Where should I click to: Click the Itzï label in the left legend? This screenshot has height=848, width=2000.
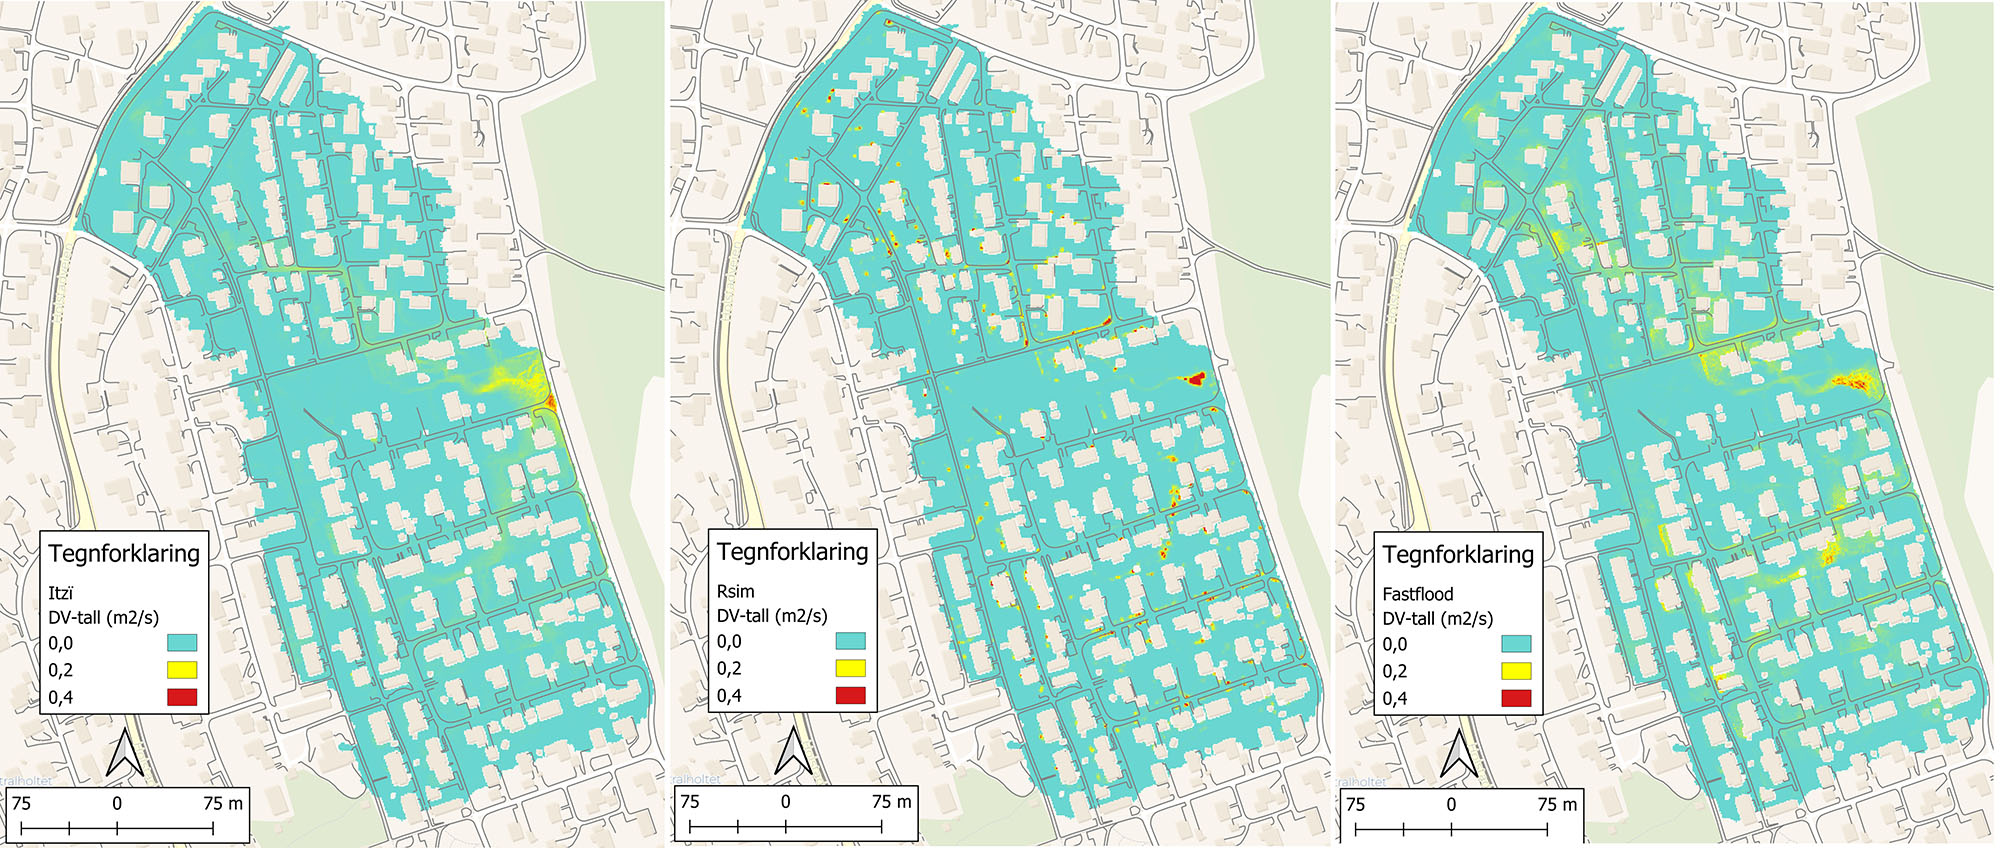click(61, 593)
